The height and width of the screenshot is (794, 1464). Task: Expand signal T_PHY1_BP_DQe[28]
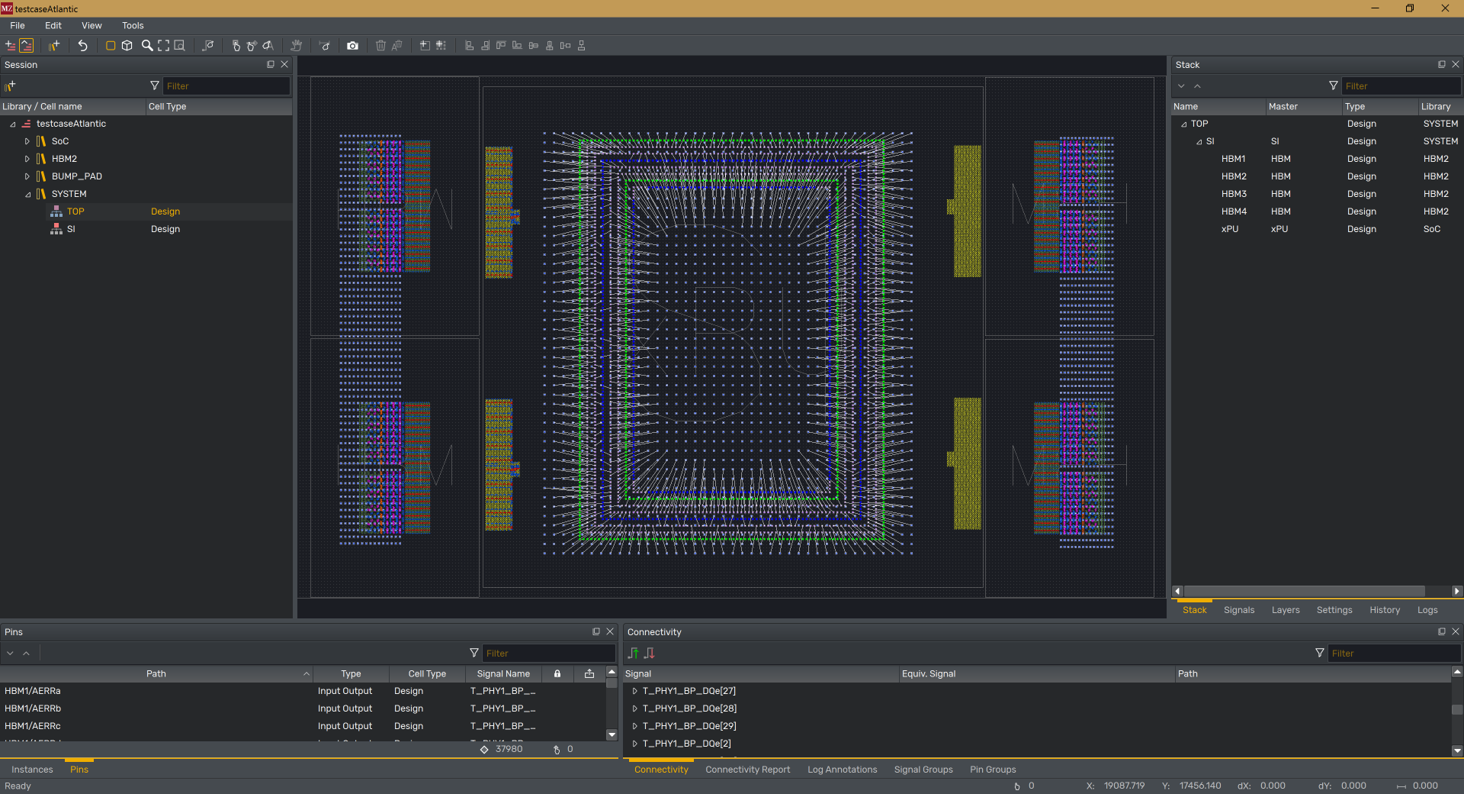pyautogui.click(x=635, y=709)
